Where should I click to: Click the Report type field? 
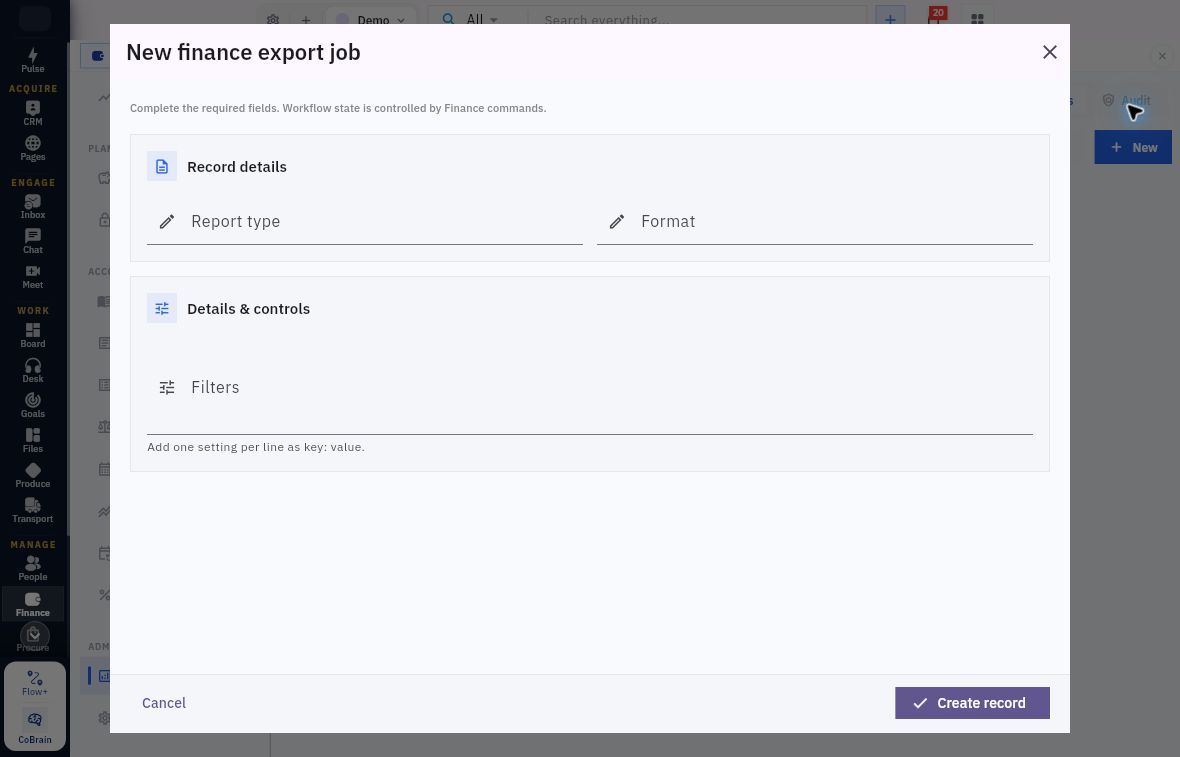coord(364,221)
